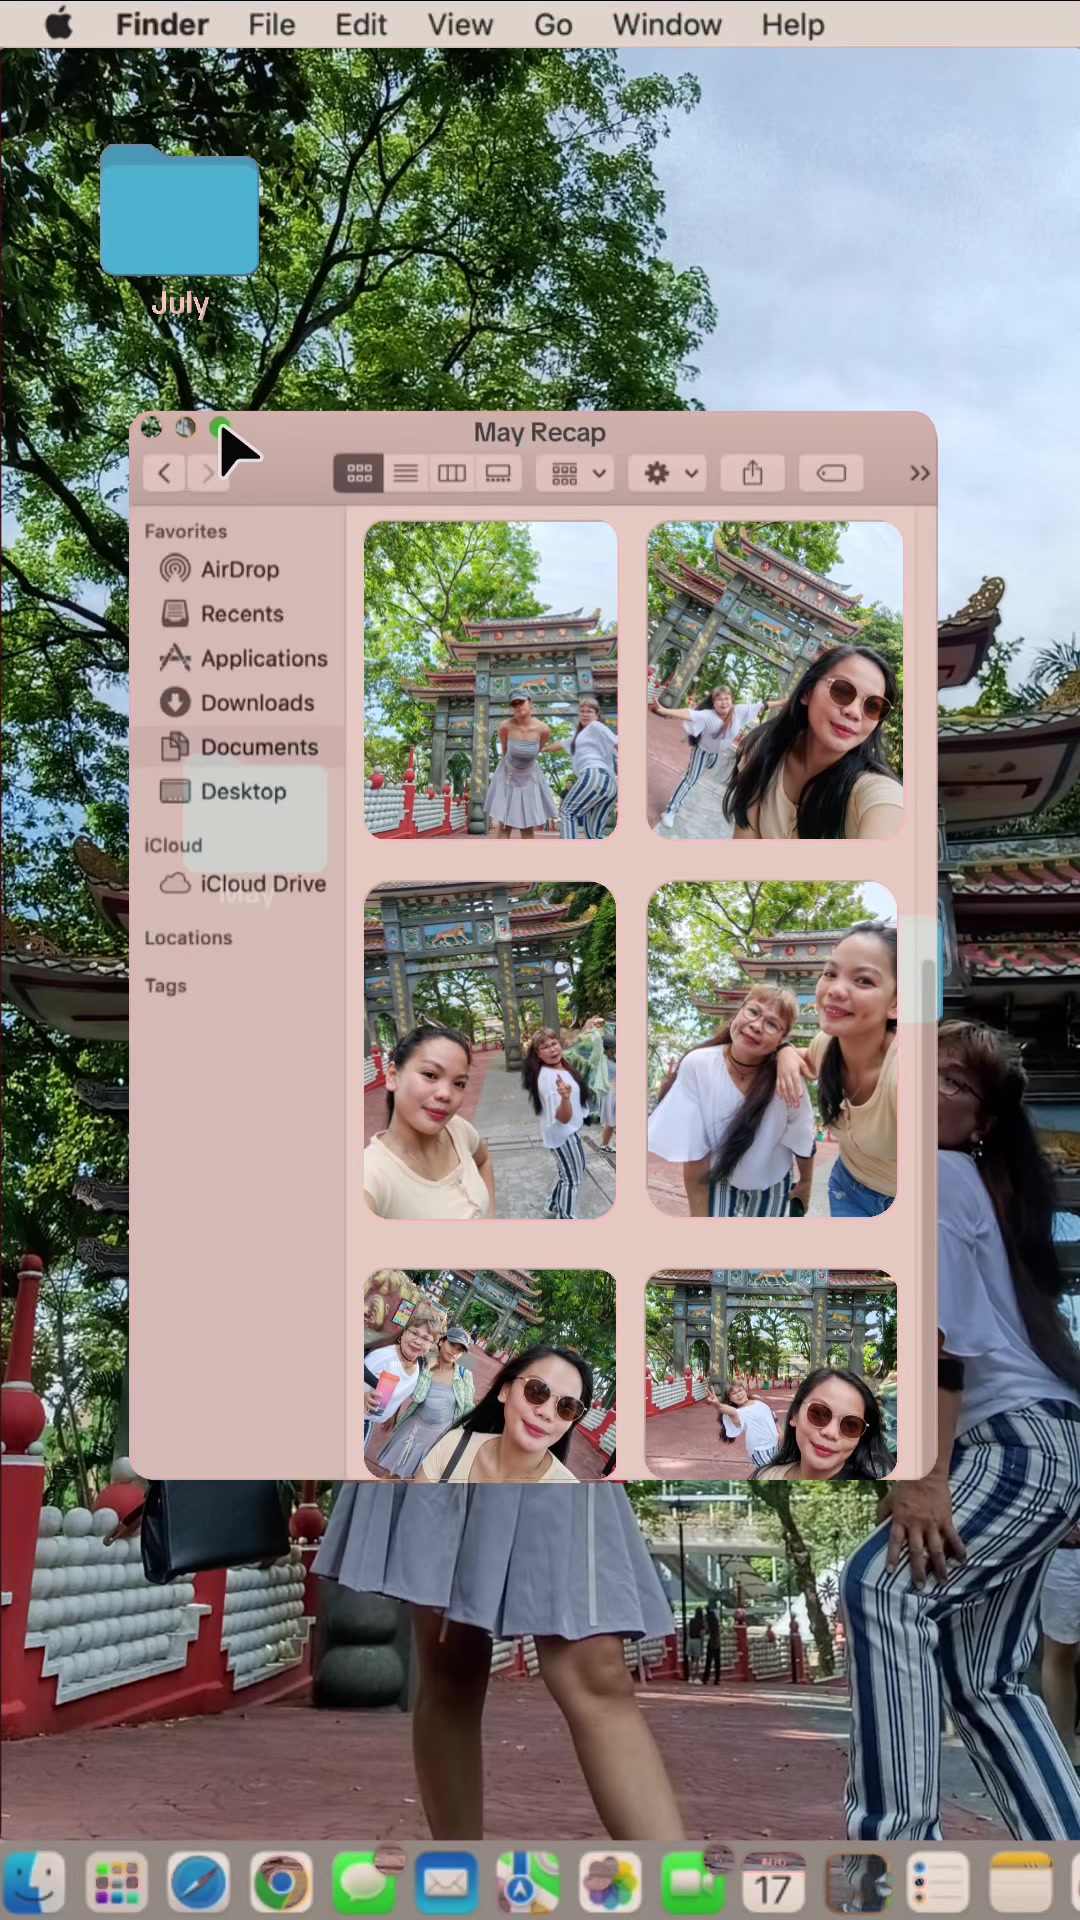Switch to icon view mode
The height and width of the screenshot is (1920, 1080).
click(x=359, y=473)
